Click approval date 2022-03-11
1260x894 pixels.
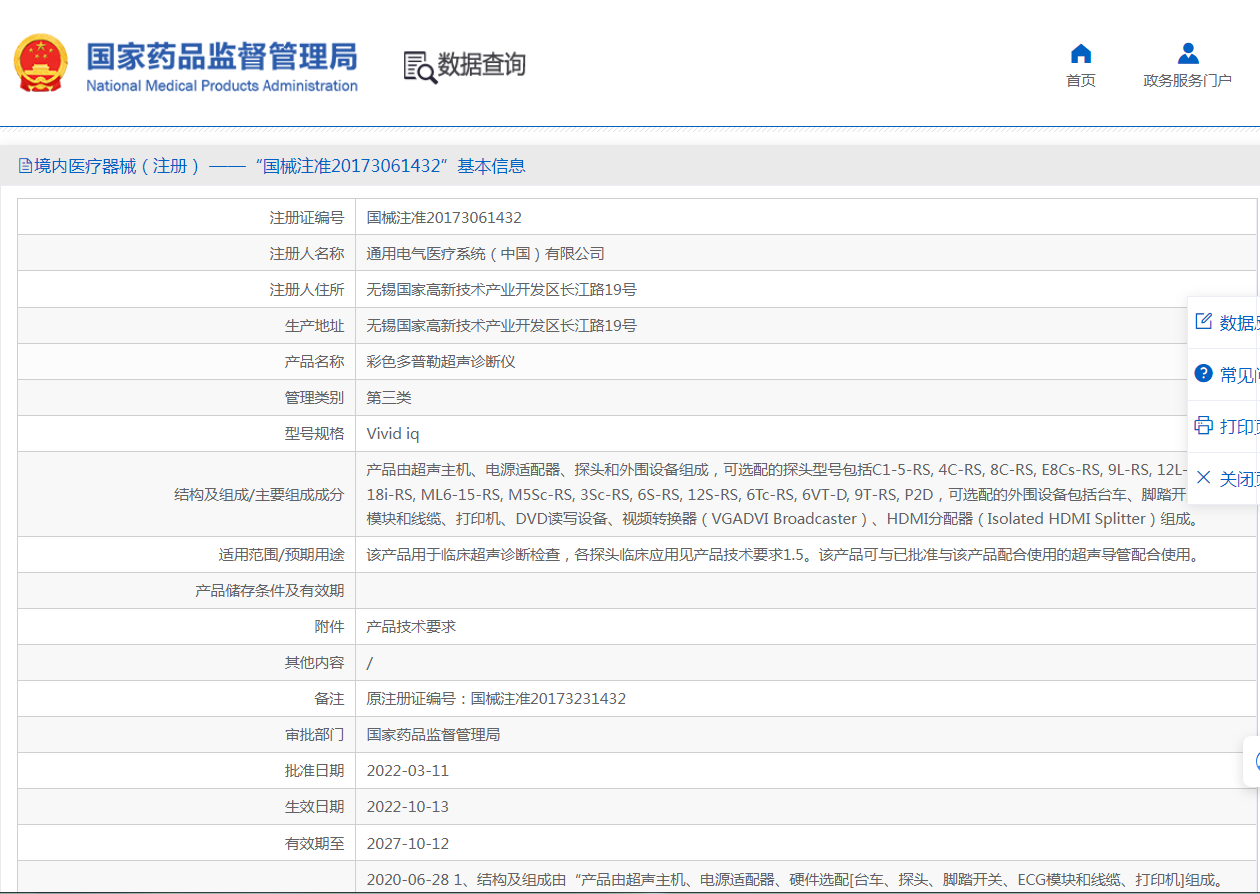click(x=408, y=771)
